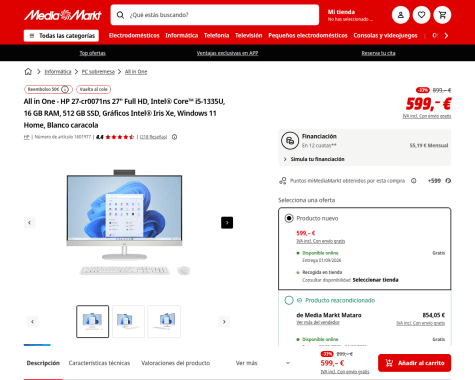Open the Reserva tu cita link
475x380 pixels.
click(378, 53)
